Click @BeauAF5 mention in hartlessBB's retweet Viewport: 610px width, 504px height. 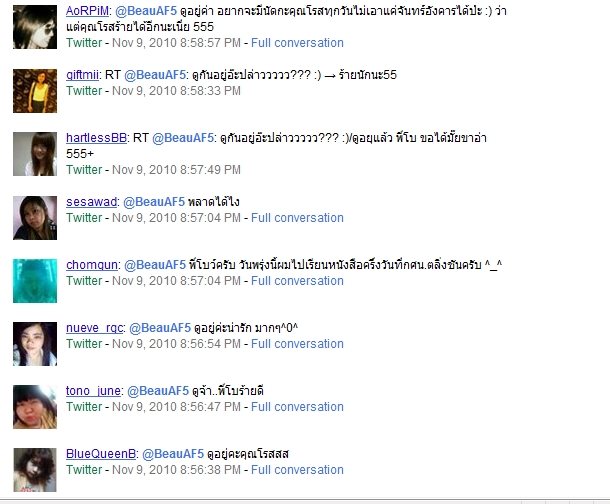(183, 138)
